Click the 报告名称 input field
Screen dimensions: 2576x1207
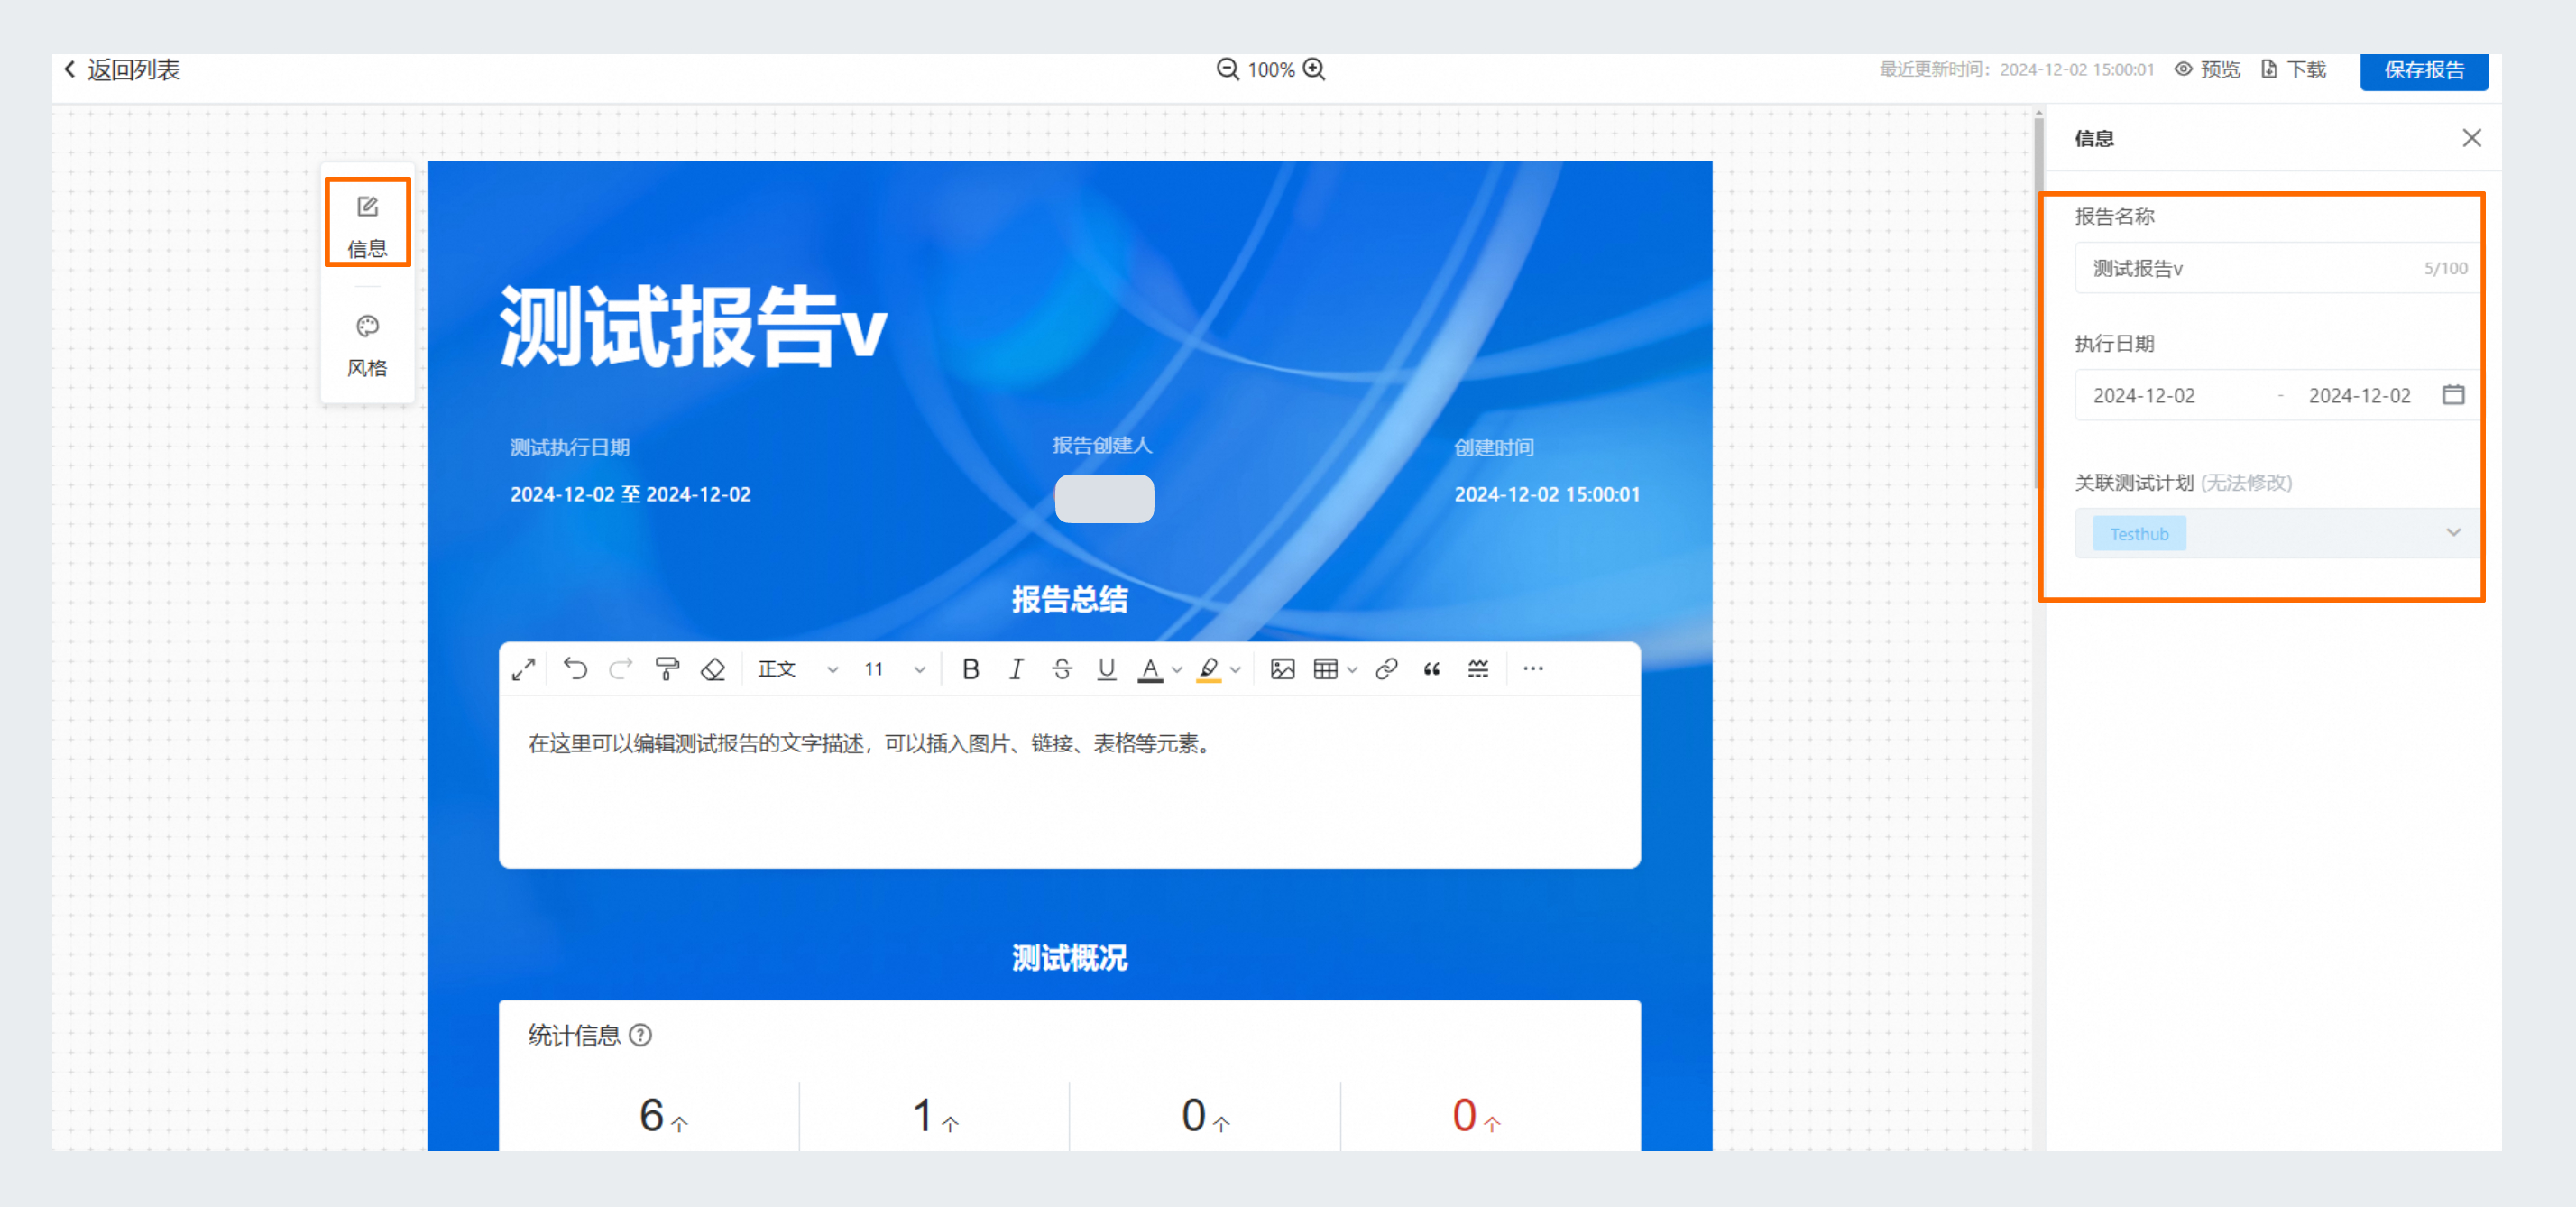(2277, 268)
